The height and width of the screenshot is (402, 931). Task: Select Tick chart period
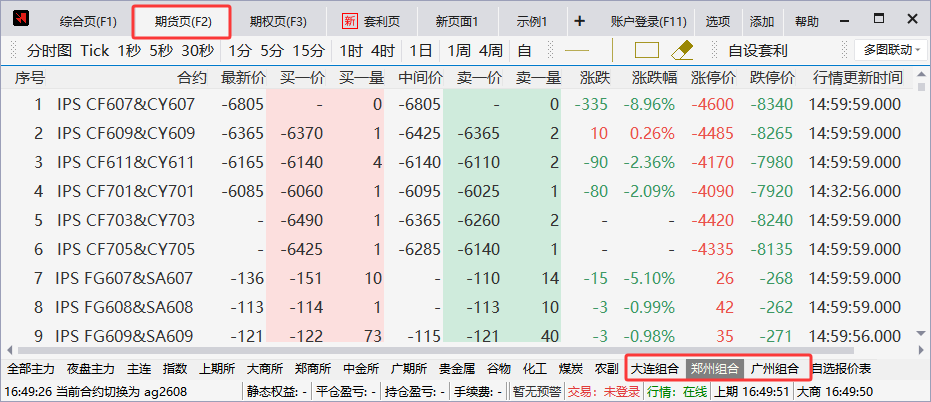[95, 51]
